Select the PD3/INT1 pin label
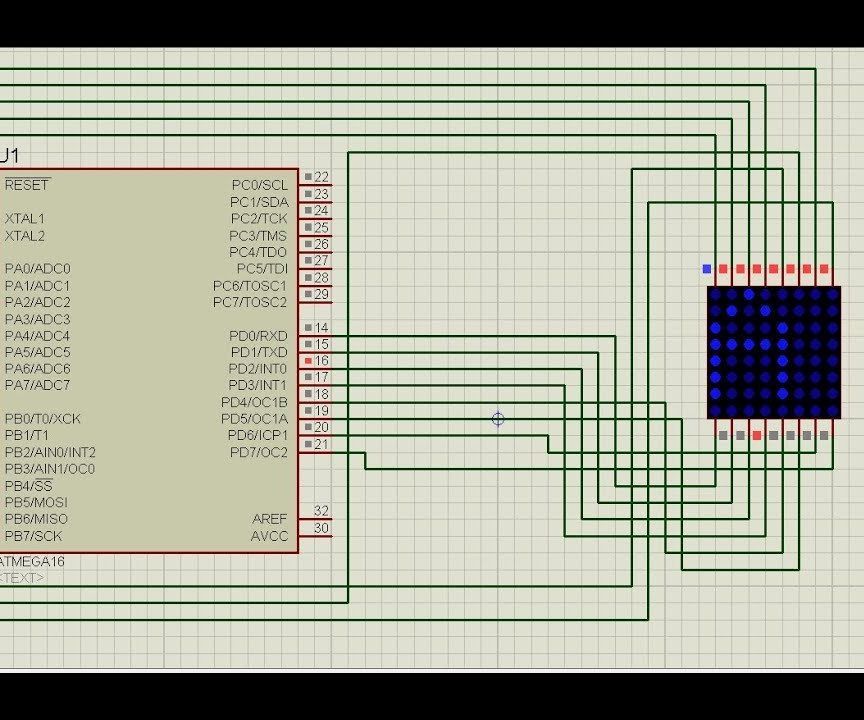The image size is (864, 720). pyautogui.click(x=257, y=385)
